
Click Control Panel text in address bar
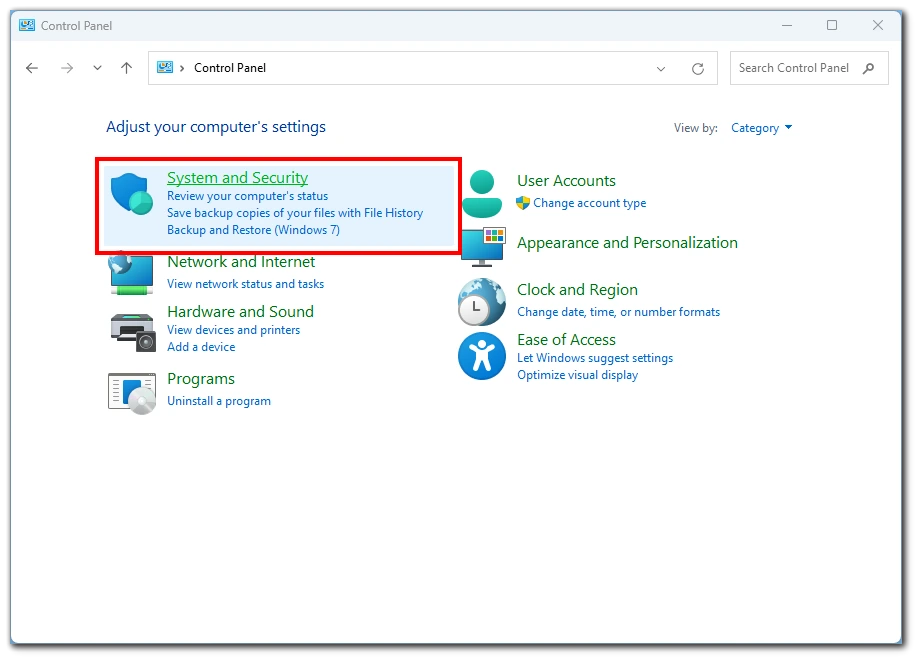(x=230, y=68)
